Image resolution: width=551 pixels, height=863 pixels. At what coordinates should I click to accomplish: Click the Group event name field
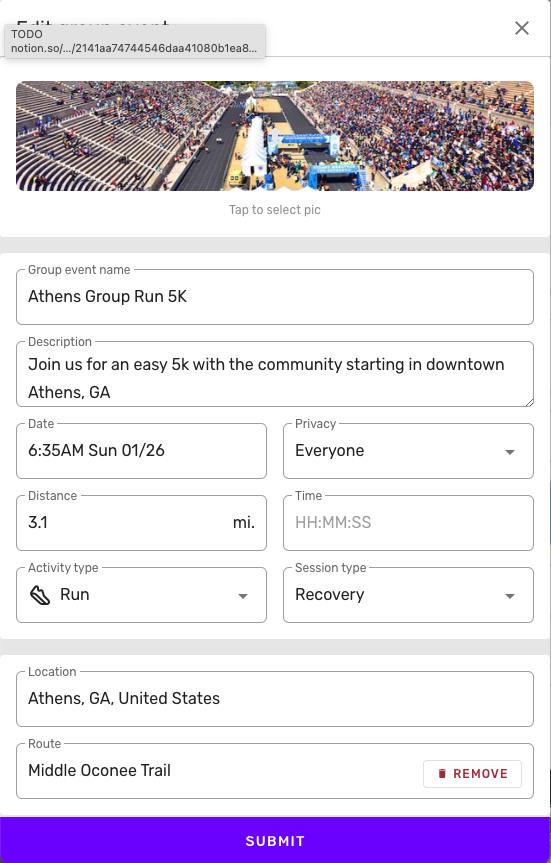(x=275, y=297)
